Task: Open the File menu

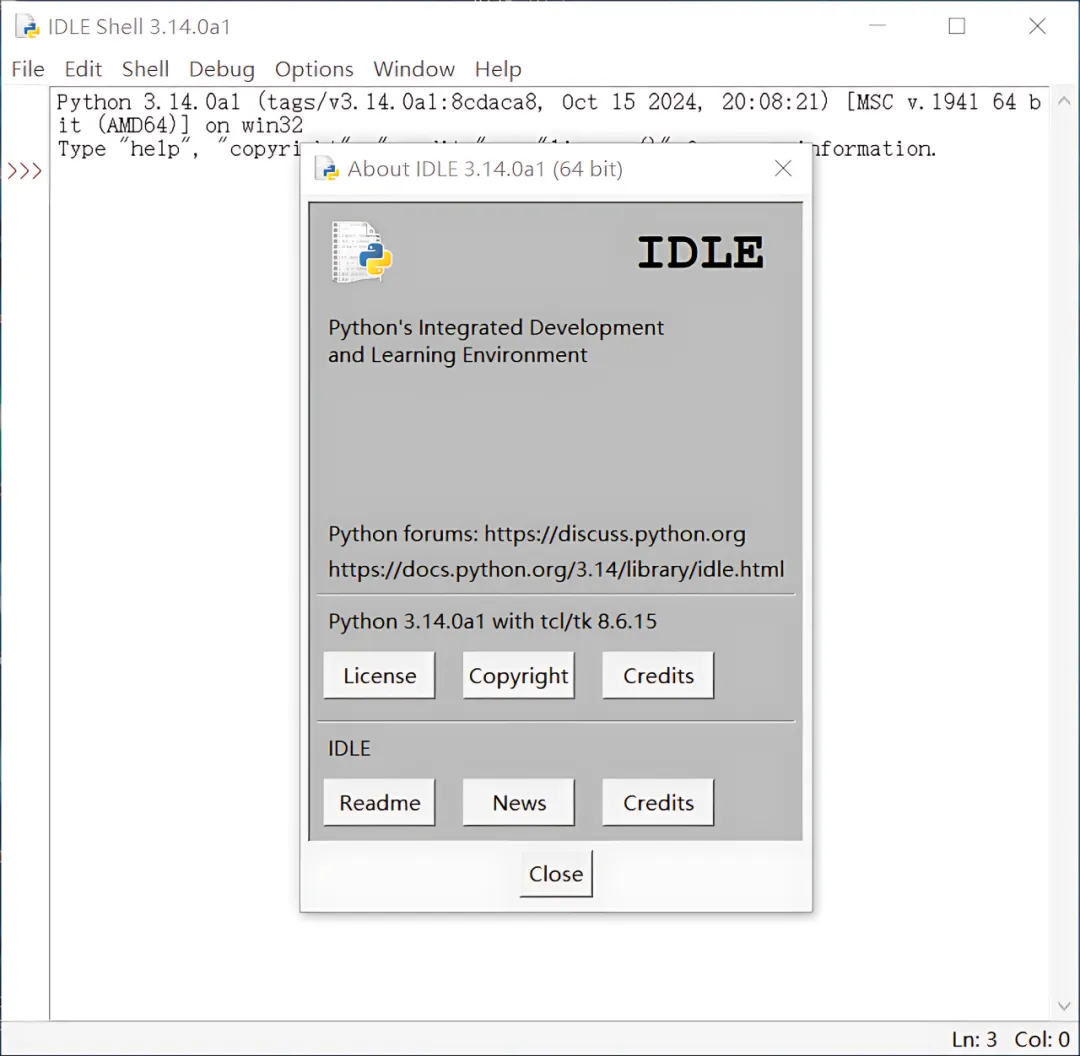Action: tap(28, 69)
